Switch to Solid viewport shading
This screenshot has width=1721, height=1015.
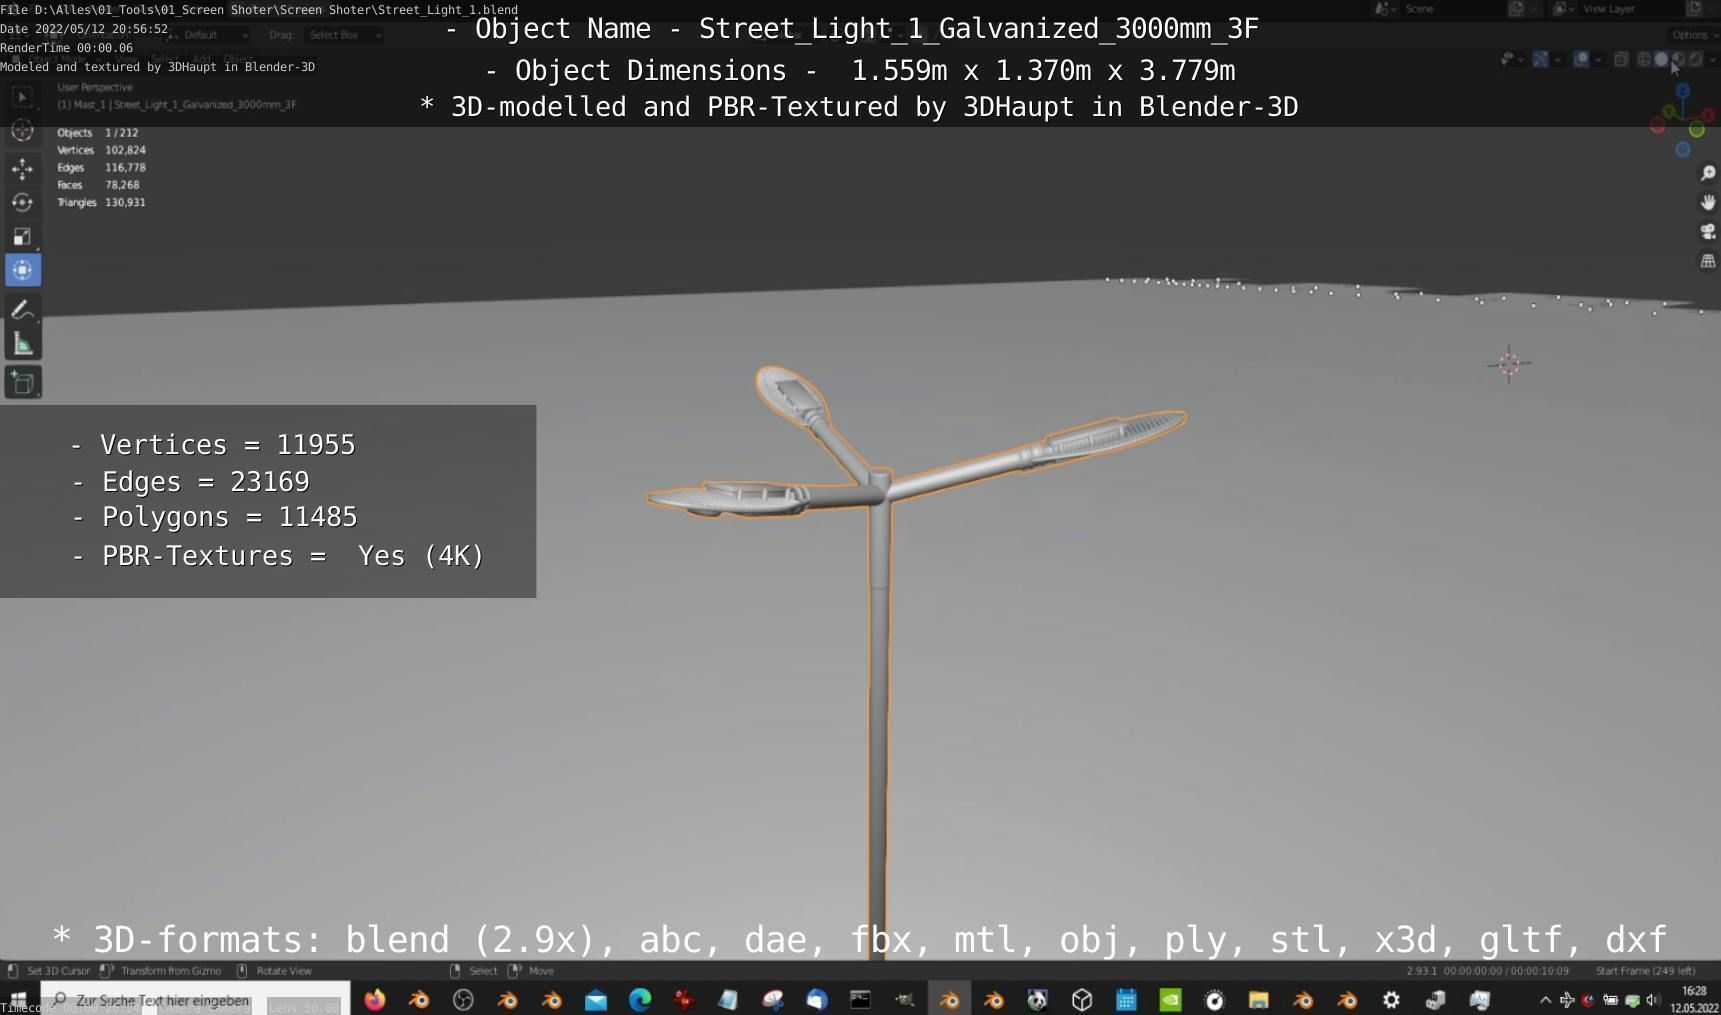(x=1661, y=59)
